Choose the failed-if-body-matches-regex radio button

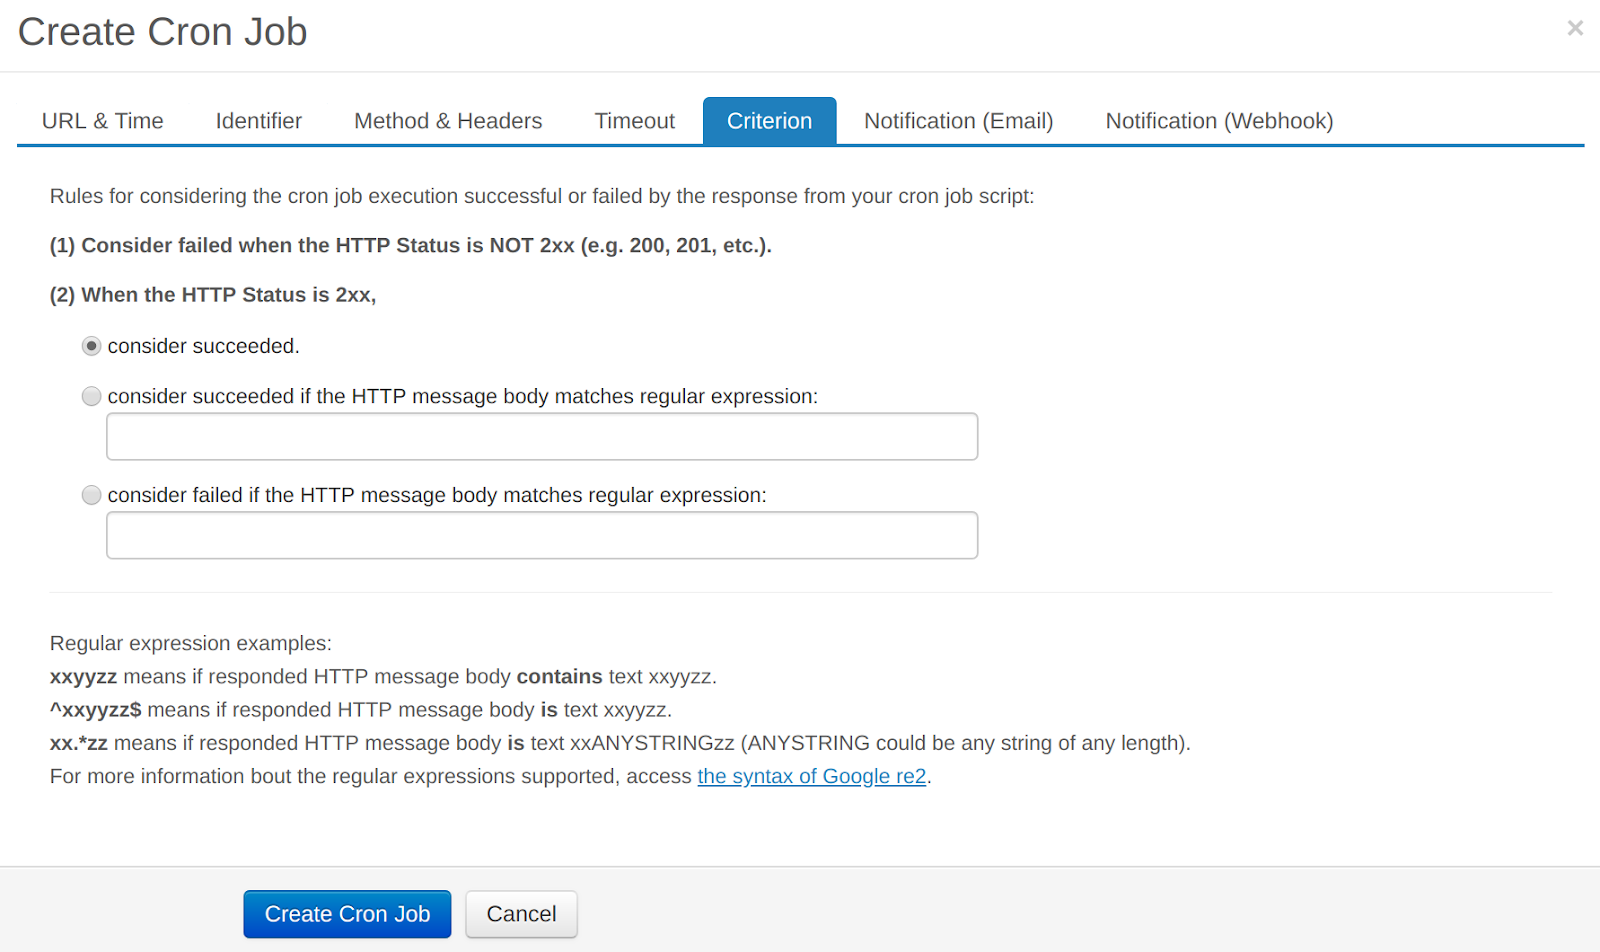click(x=91, y=495)
